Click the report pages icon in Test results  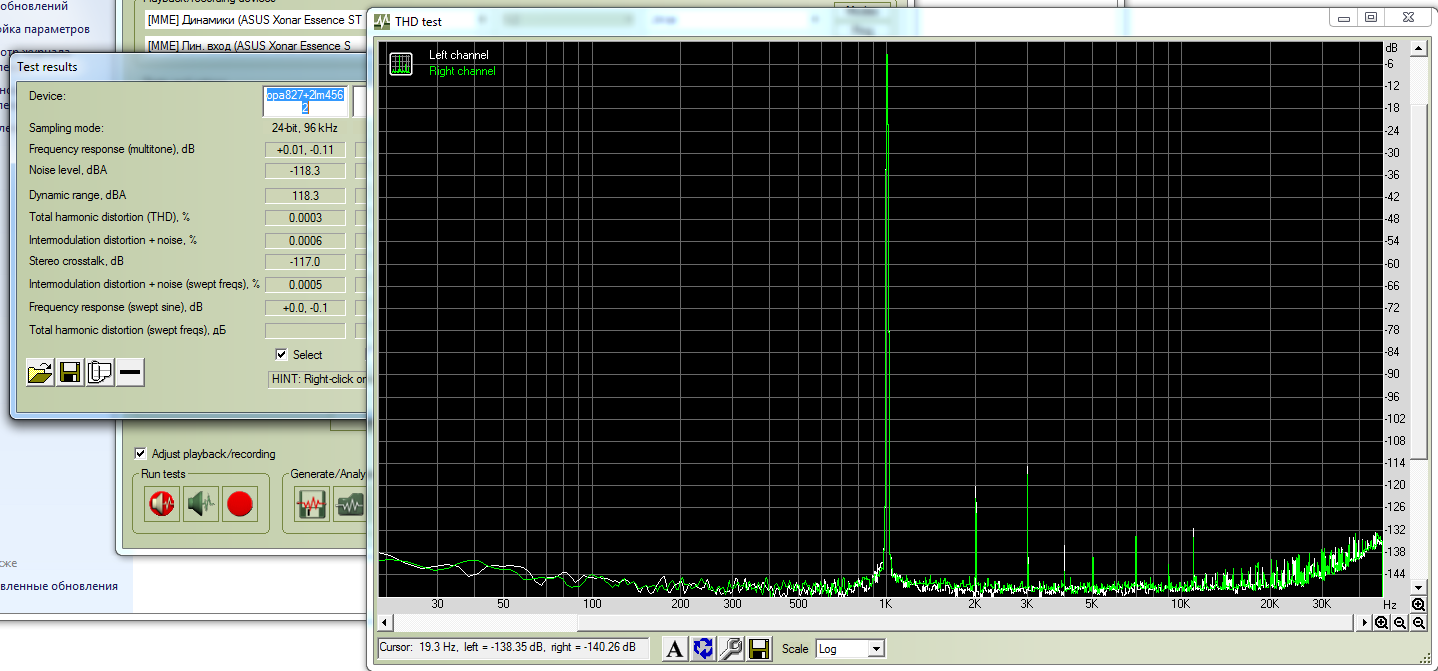tap(100, 373)
